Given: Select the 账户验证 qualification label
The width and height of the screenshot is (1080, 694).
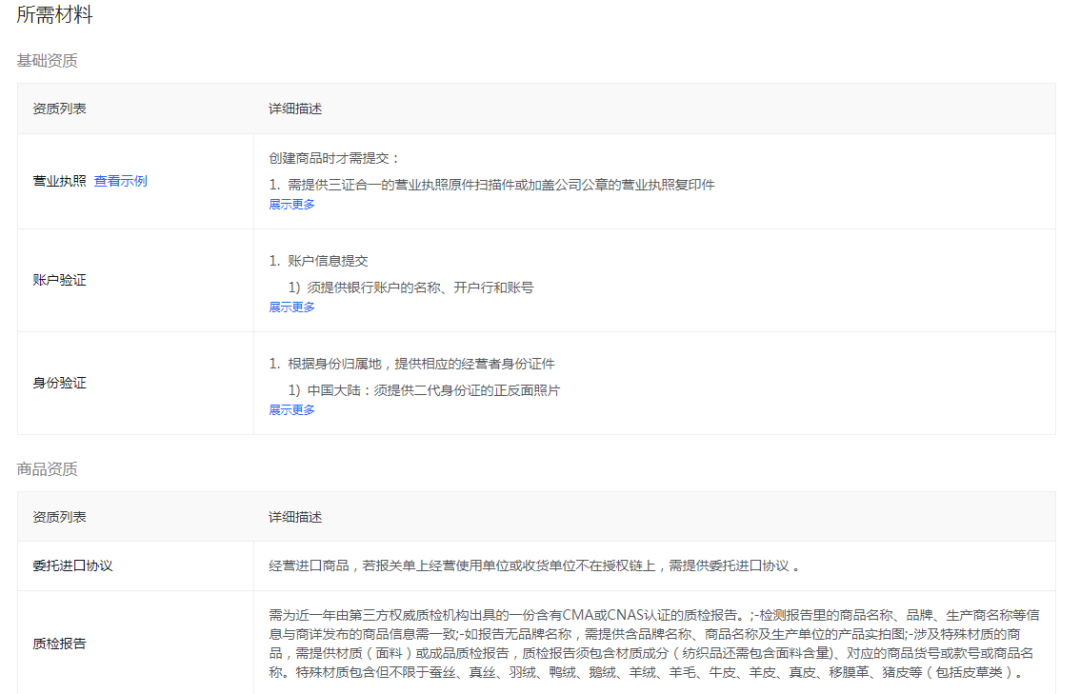Looking at the screenshot, I should pos(58,280).
